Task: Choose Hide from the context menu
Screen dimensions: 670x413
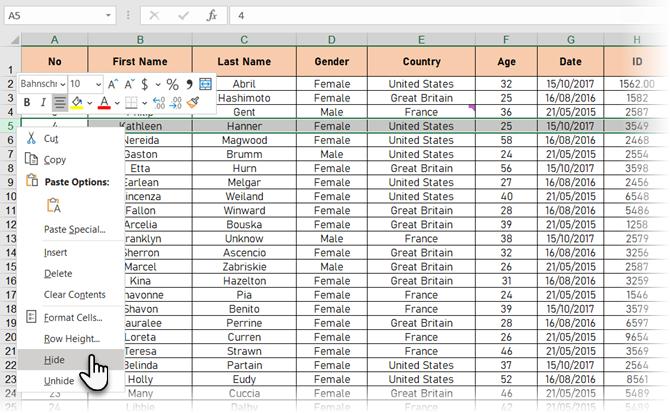Action: tap(71, 360)
